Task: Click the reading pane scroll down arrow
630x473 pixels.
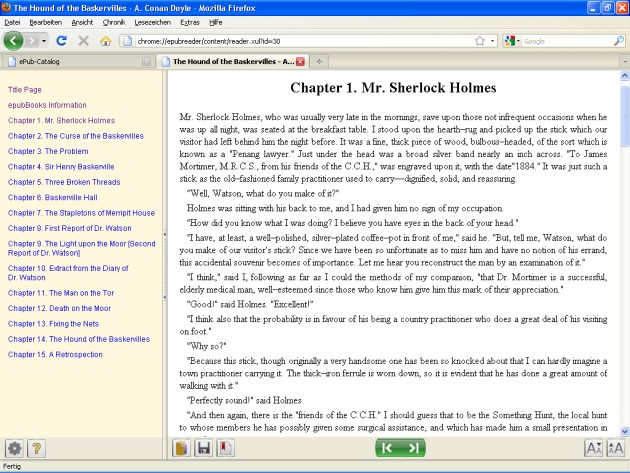Action: pos(625,431)
